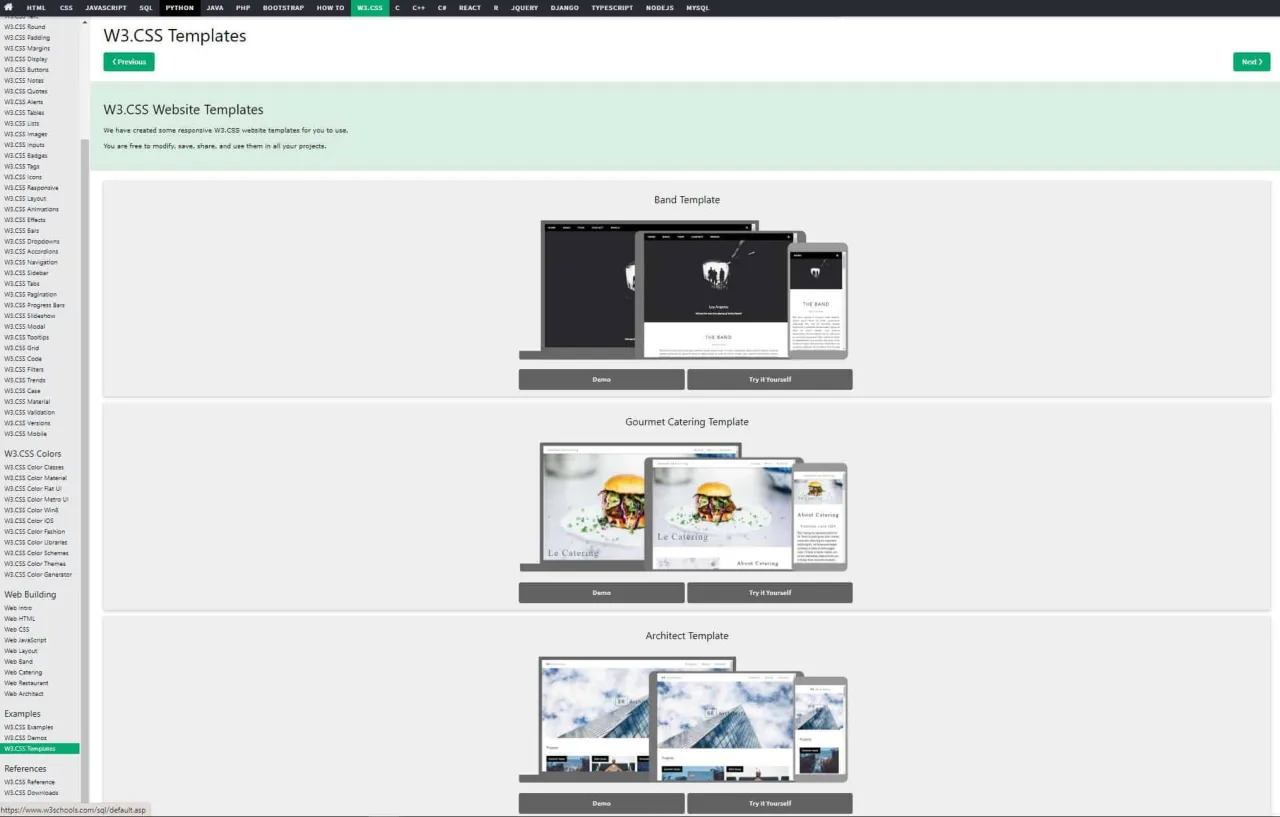Screen dimensions: 1280x817
Task: Click the W3Schools home icon
Action: point(10,7)
